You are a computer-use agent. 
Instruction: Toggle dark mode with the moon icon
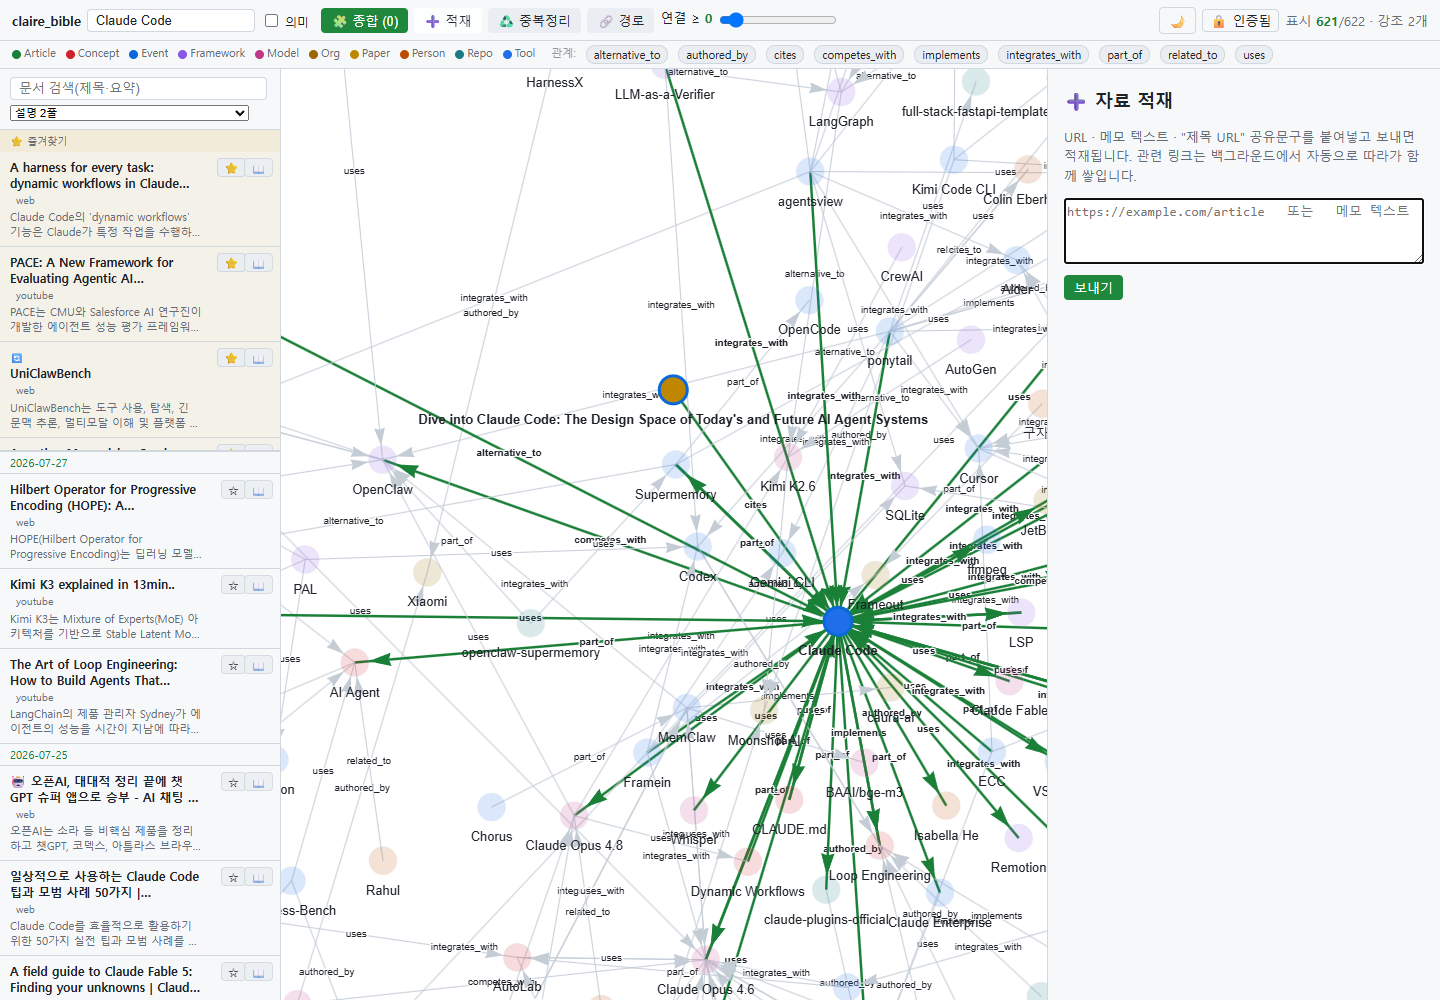(1177, 21)
